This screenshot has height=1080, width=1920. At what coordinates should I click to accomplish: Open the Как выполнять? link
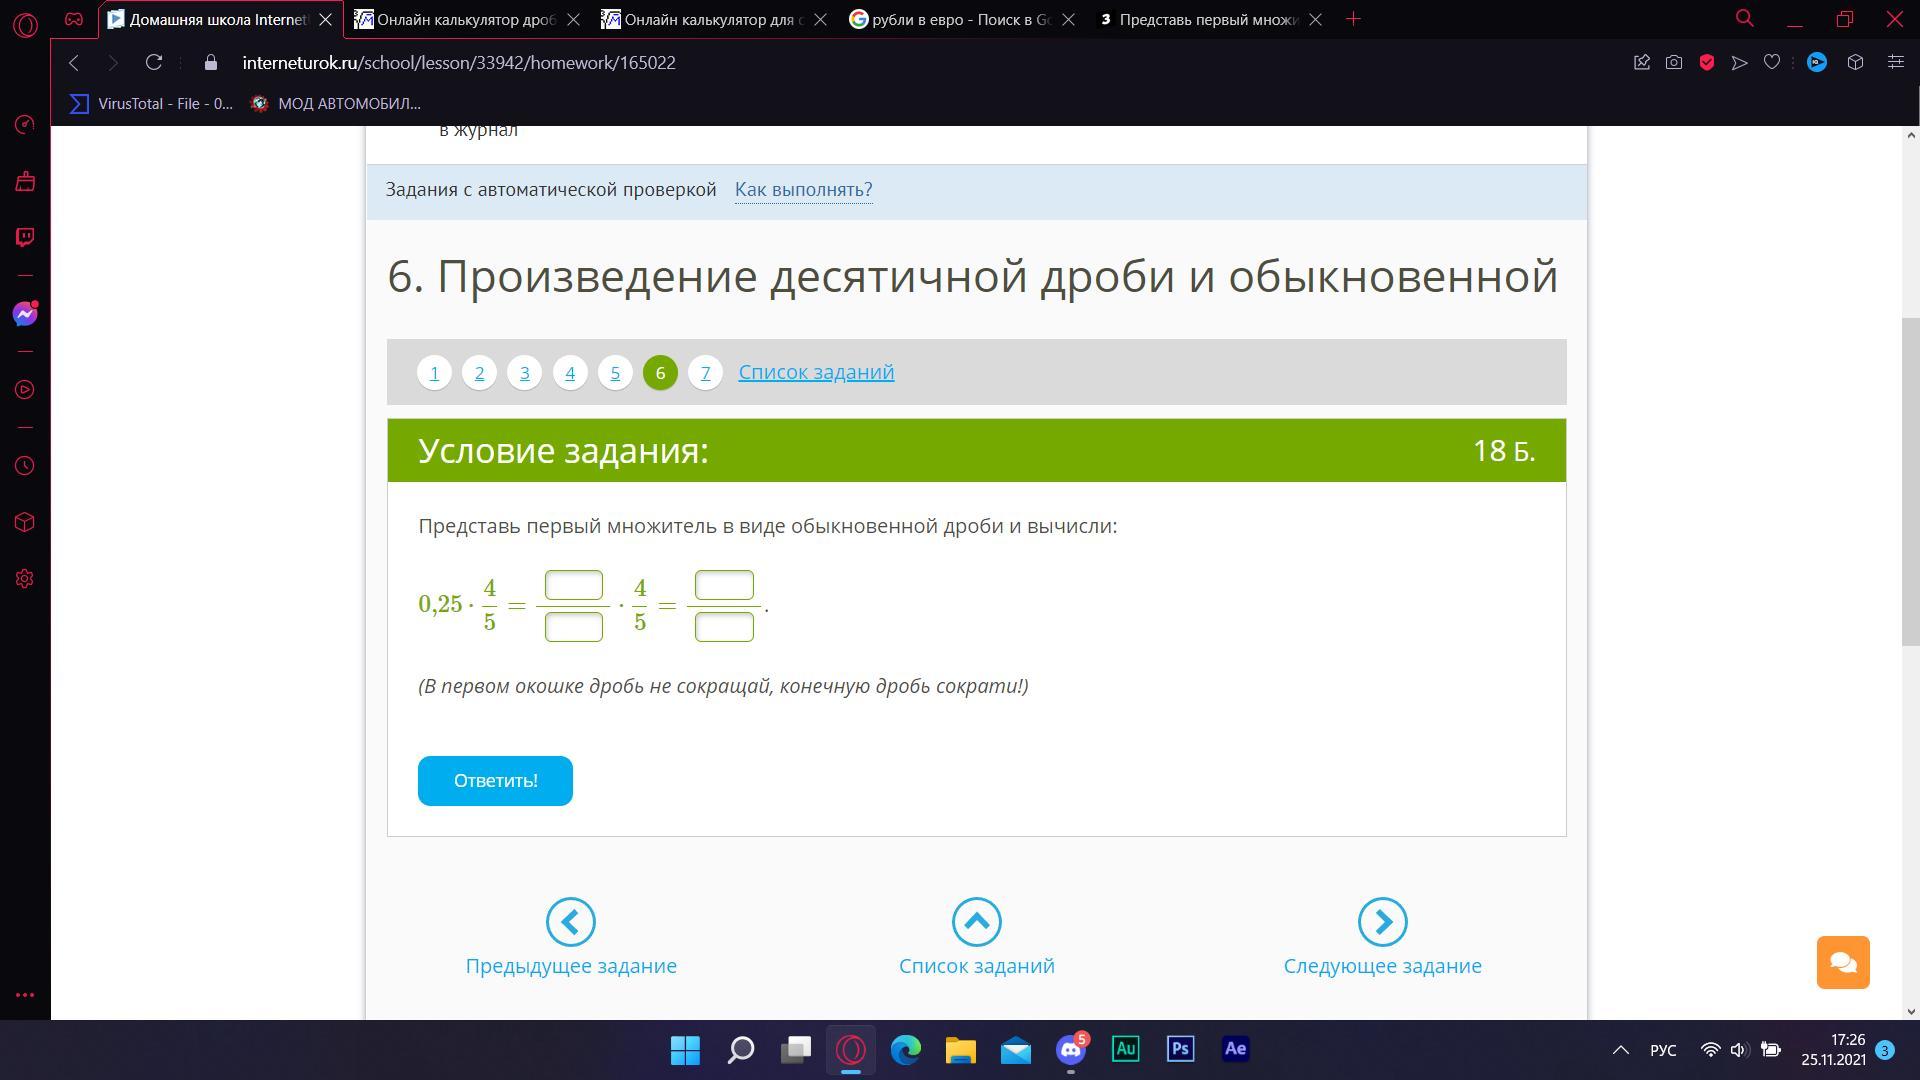tap(803, 190)
